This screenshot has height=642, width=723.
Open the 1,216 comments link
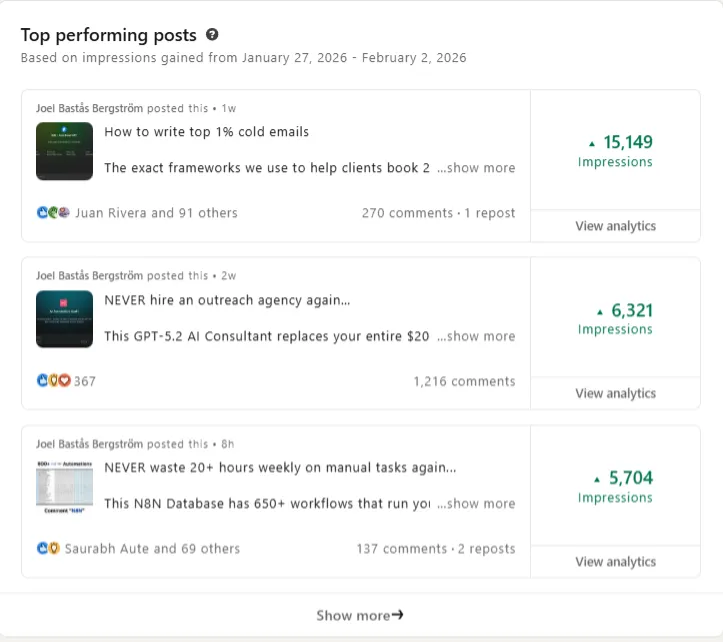[x=464, y=381]
